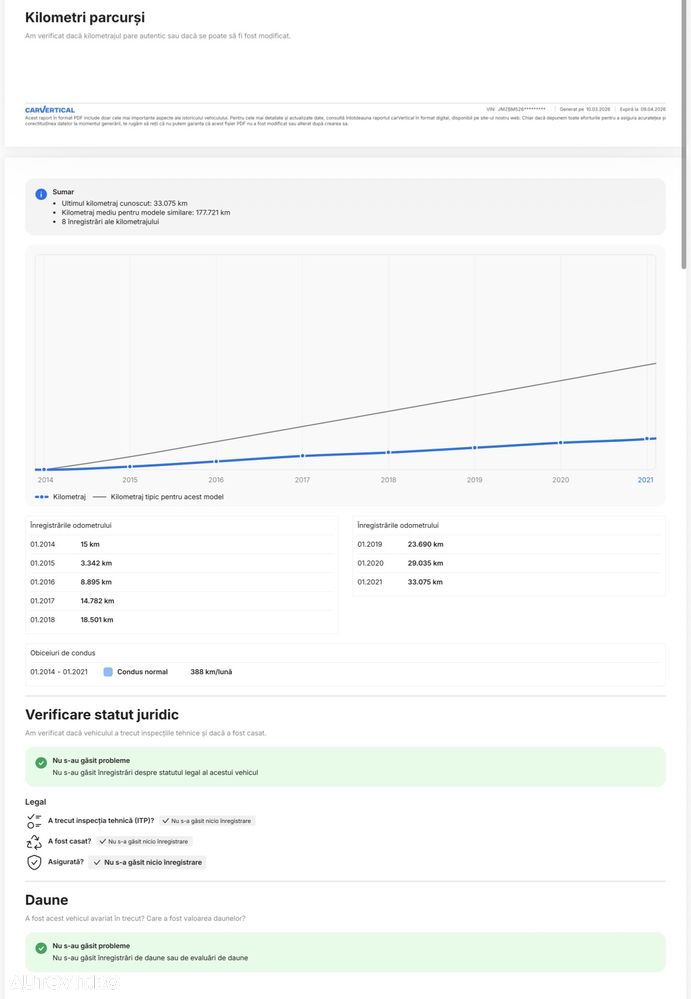Click ITP badge 'Nu s-a găsit nicio înregistrare'
This screenshot has height=999, width=691.
[206, 821]
